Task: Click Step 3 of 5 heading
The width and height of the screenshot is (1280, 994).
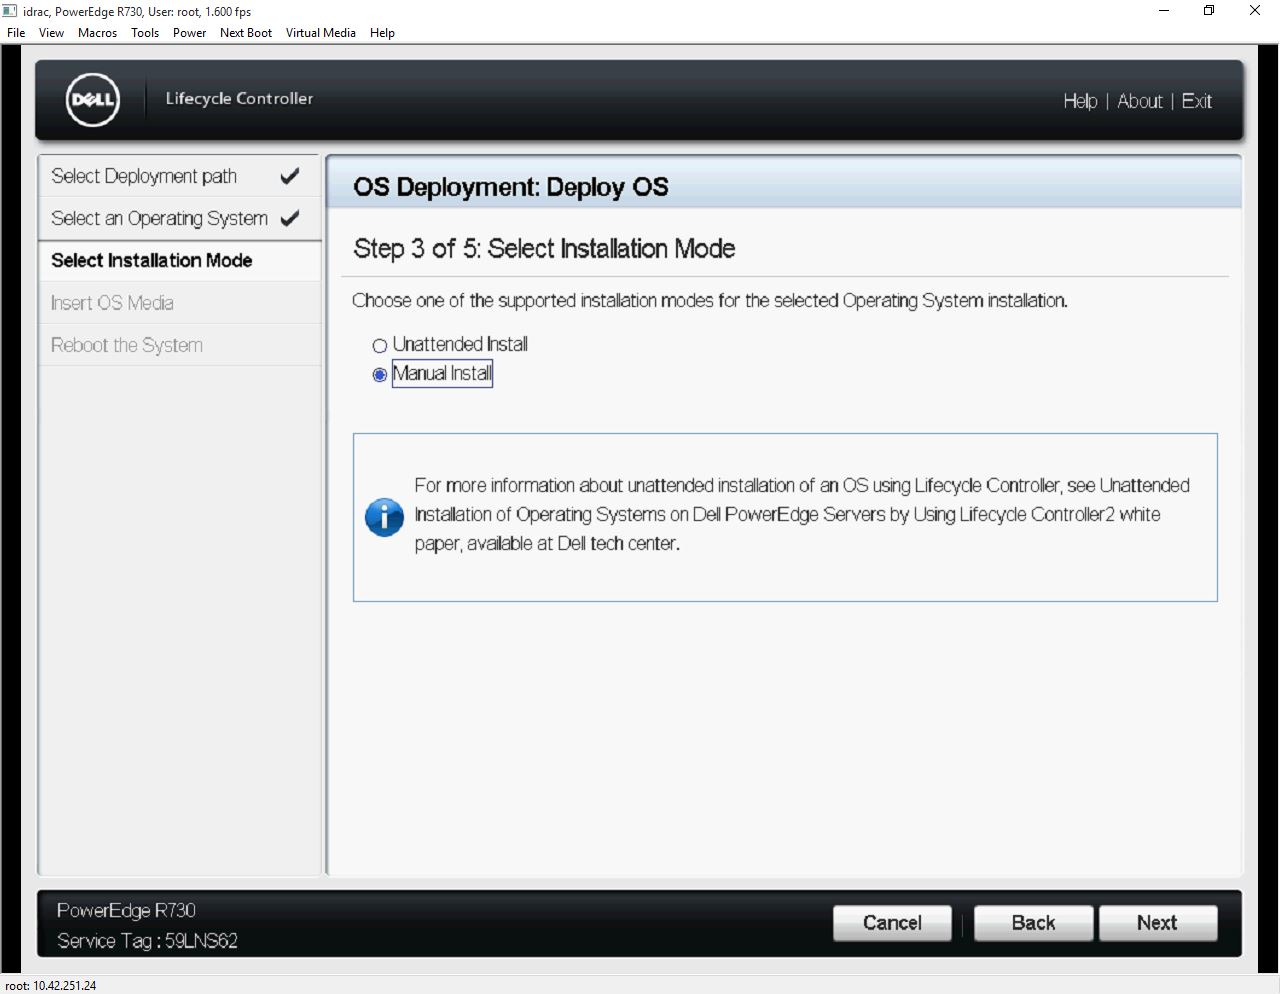Action: pos(545,249)
